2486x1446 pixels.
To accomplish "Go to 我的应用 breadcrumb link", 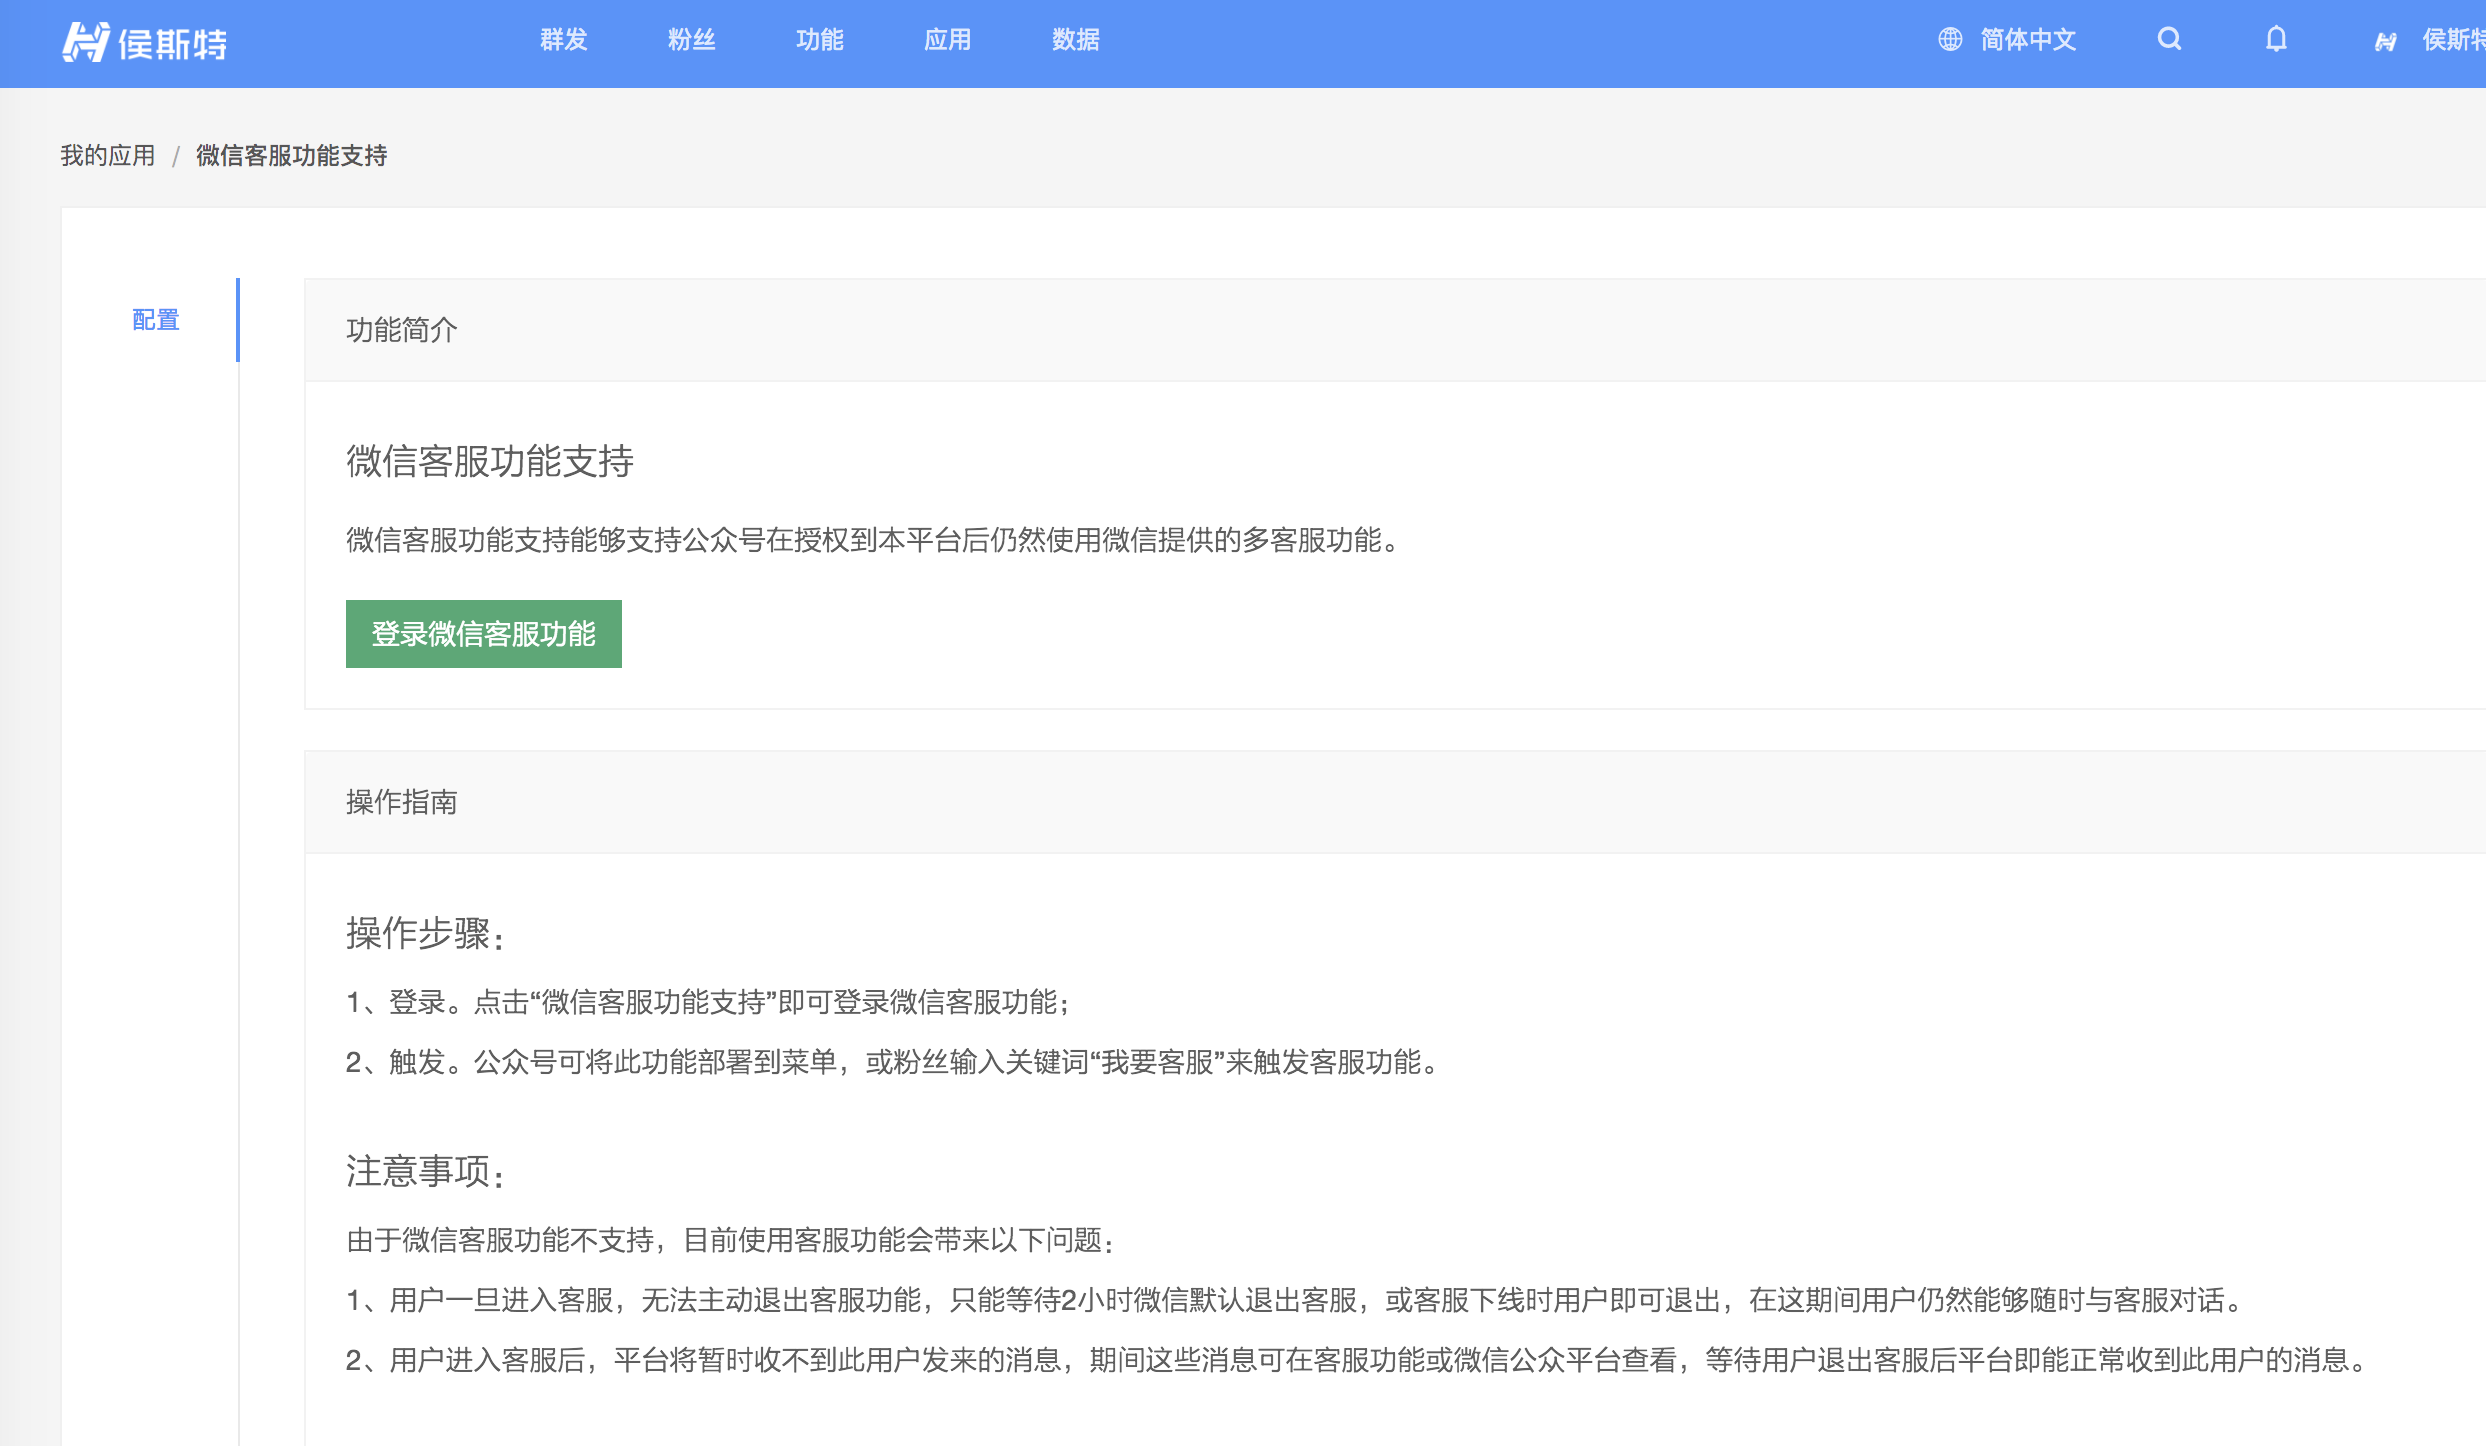I will pos(108,155).
